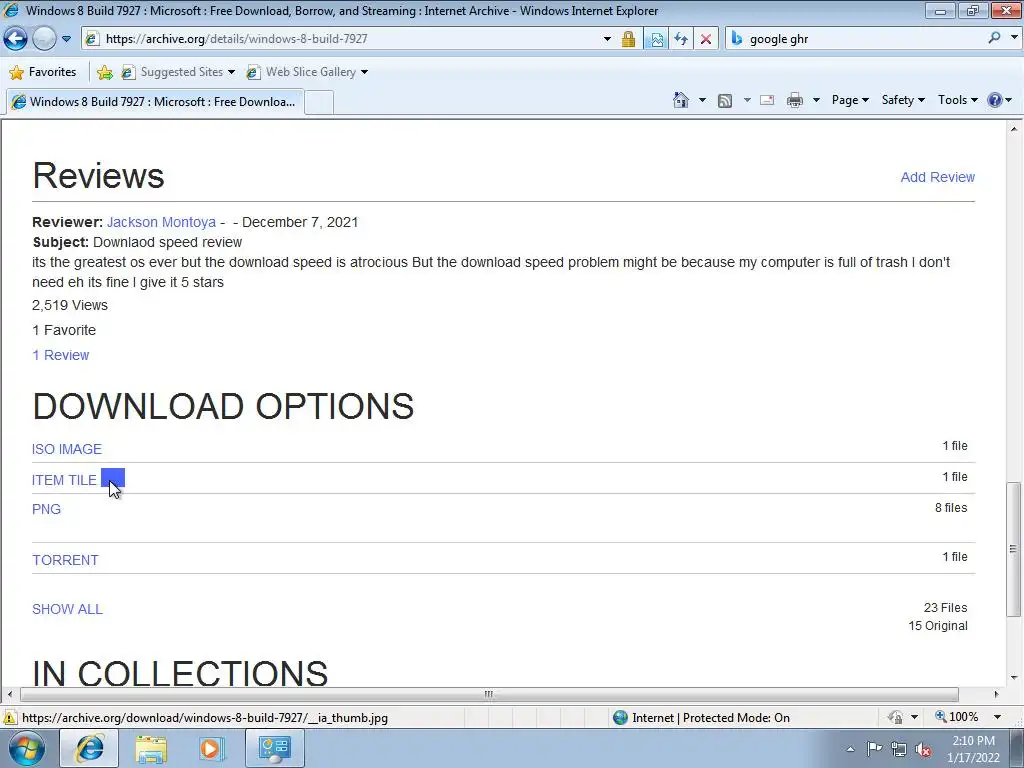Show hidden tray icons arrow

(850, 749)
